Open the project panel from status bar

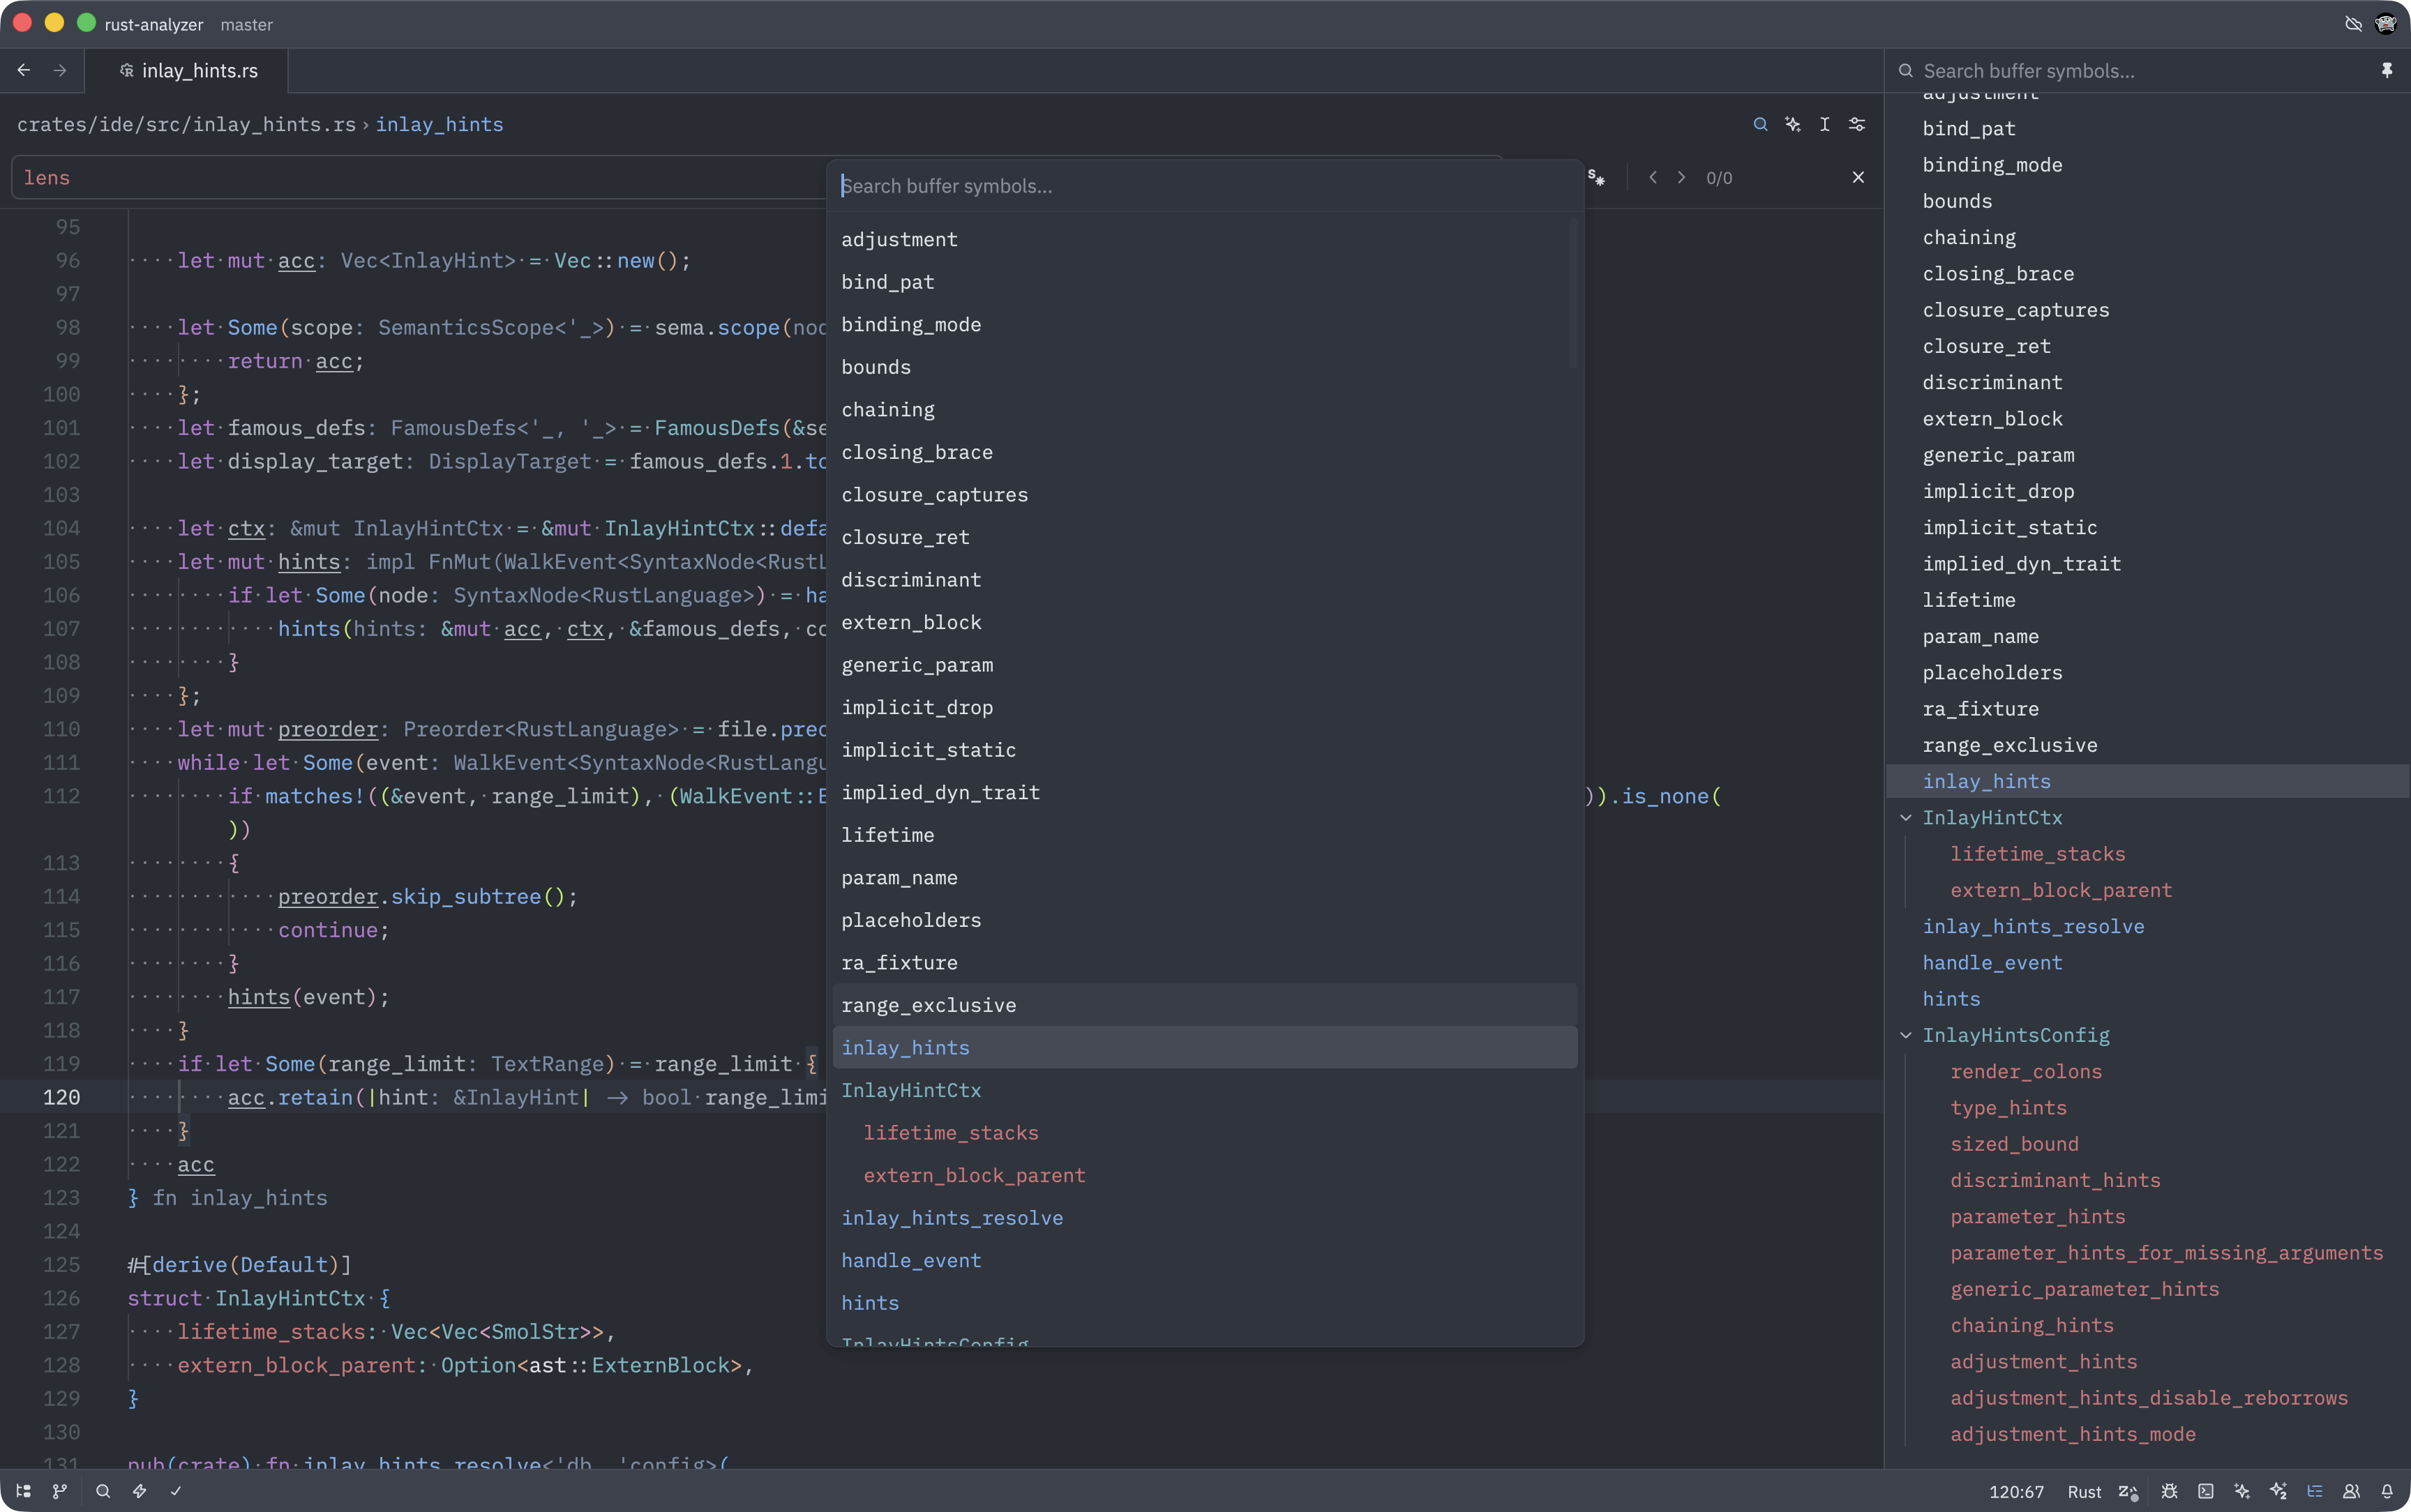pos(23,1491)
